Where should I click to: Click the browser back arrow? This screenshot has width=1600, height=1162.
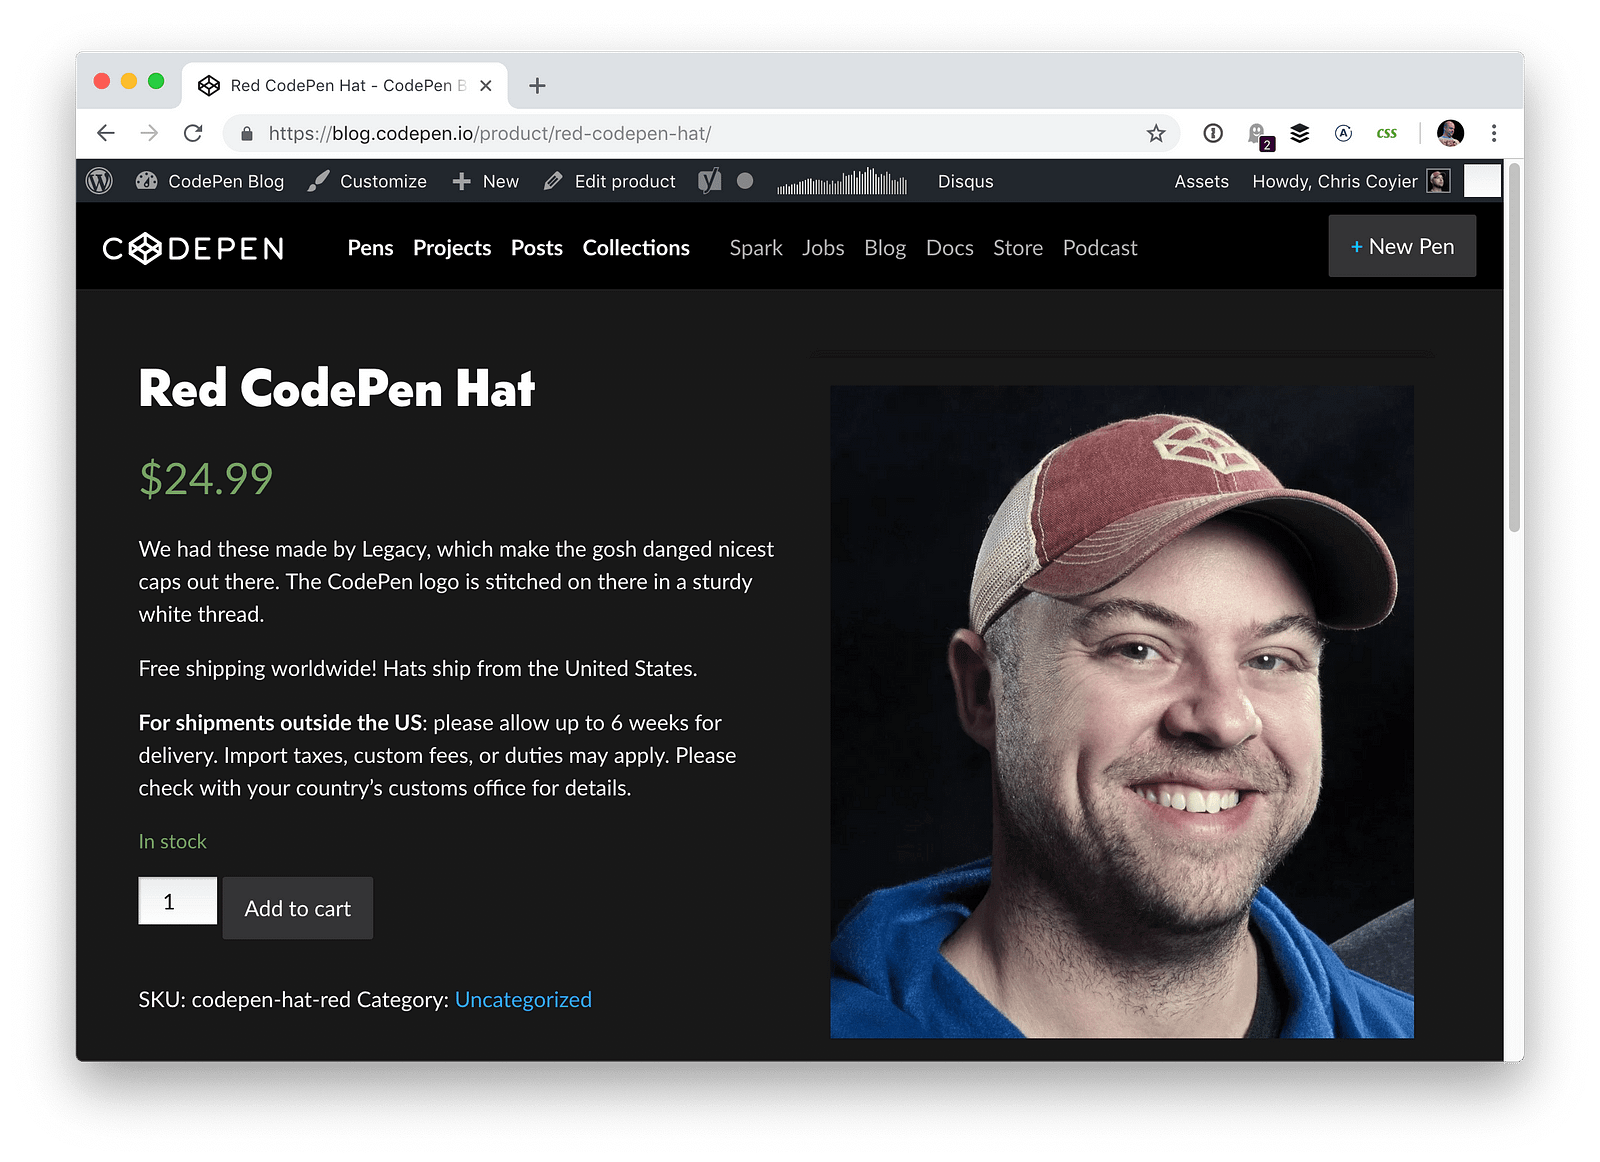tap(106, 133)
